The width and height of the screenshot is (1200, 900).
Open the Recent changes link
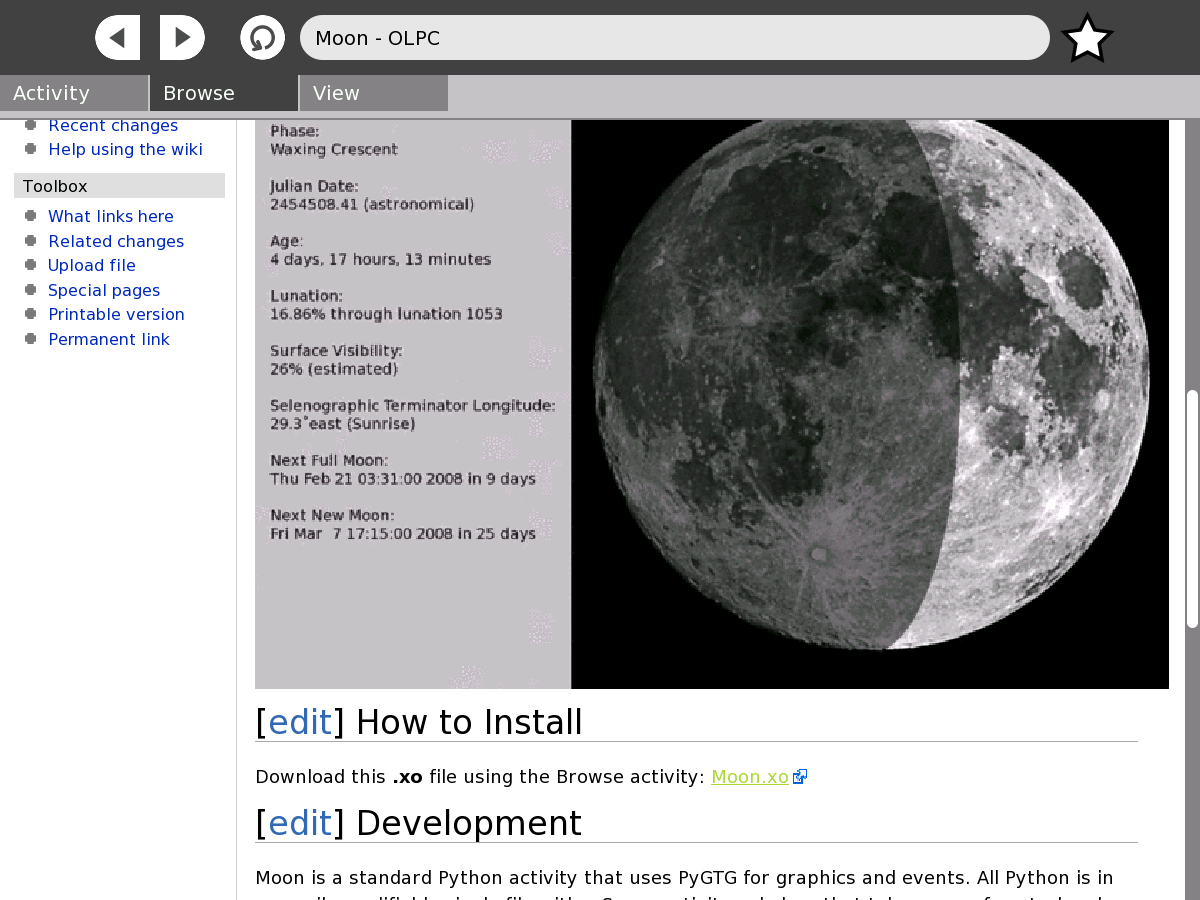(113, 125)
